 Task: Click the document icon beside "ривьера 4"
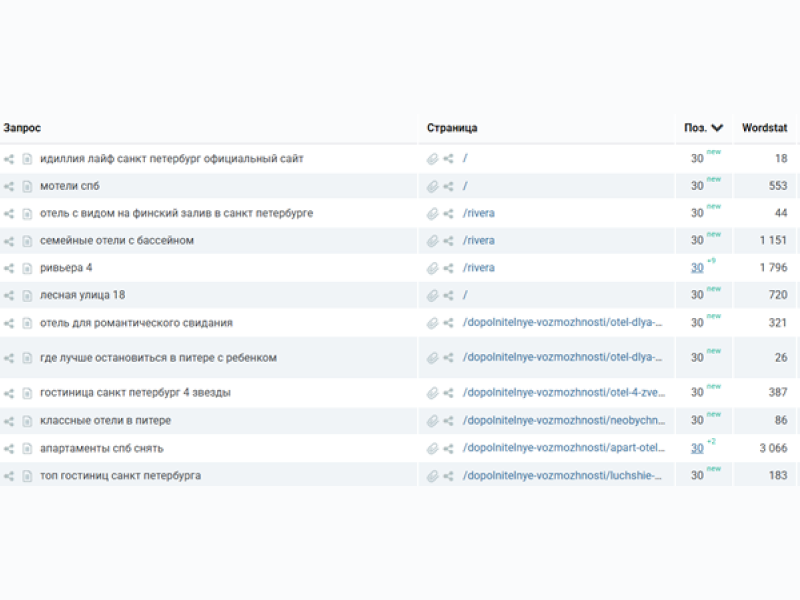point(27,268)
